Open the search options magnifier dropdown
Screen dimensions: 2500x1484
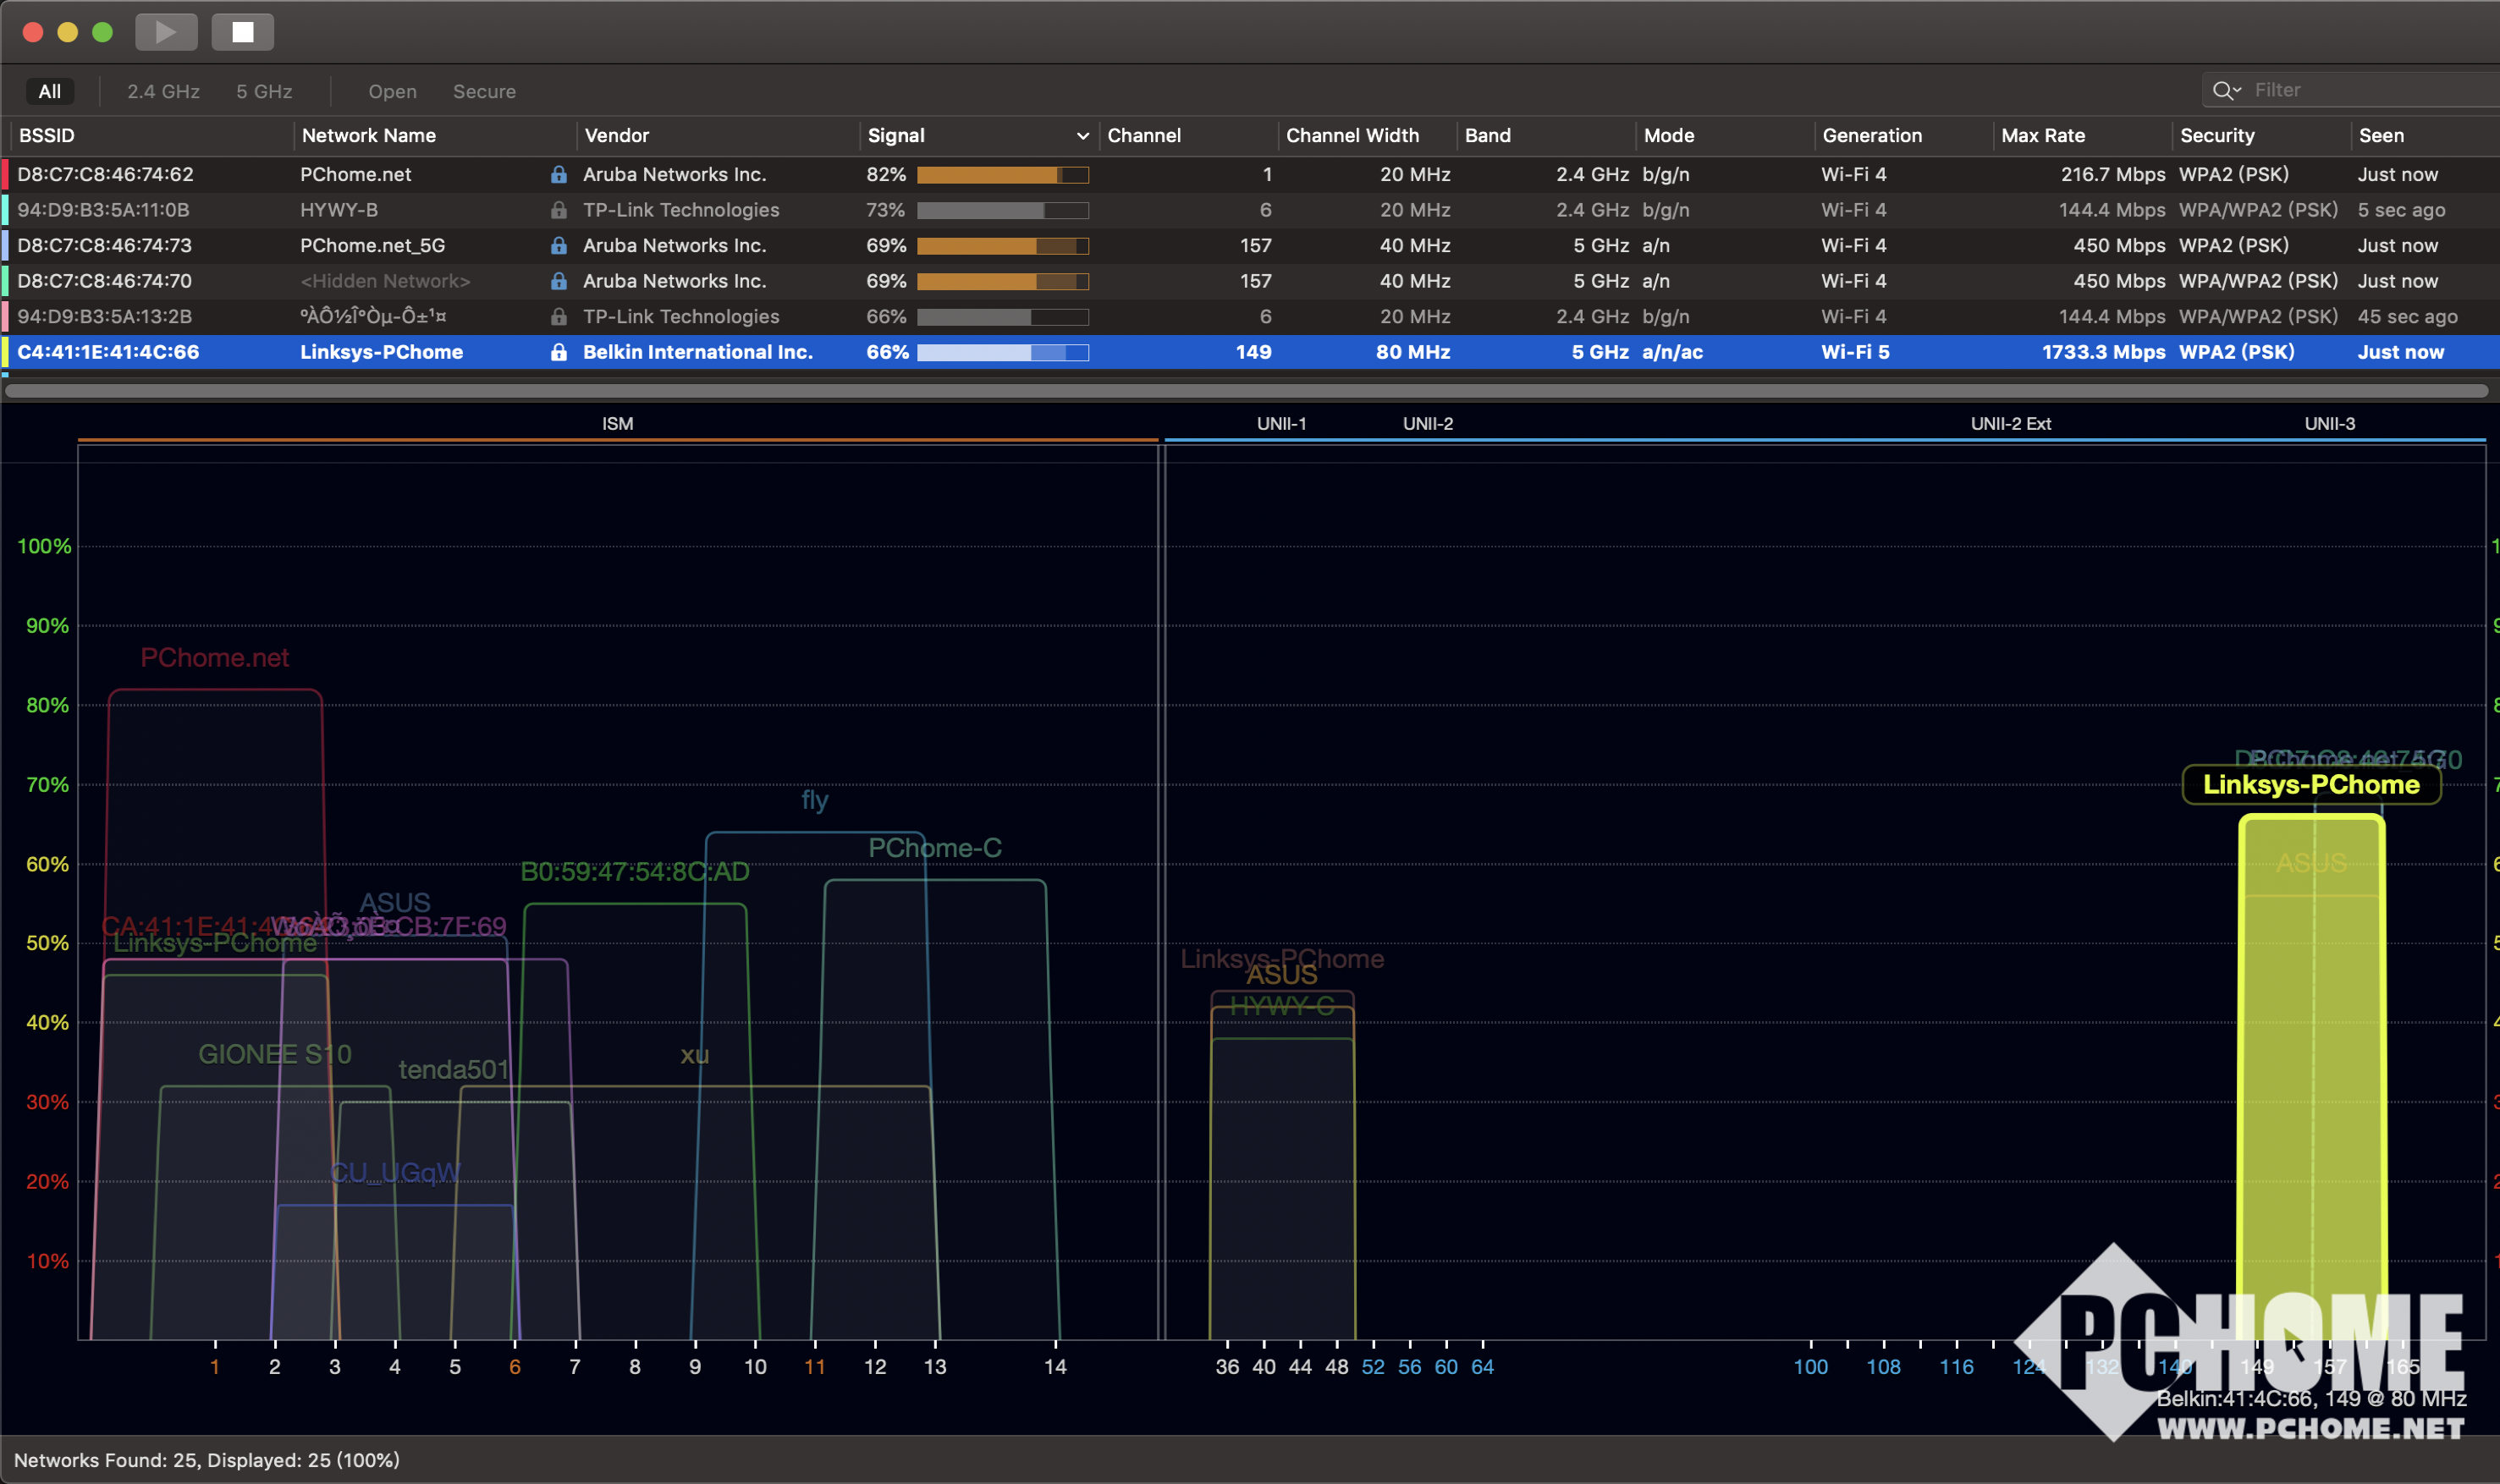[x=2226, y=90]
